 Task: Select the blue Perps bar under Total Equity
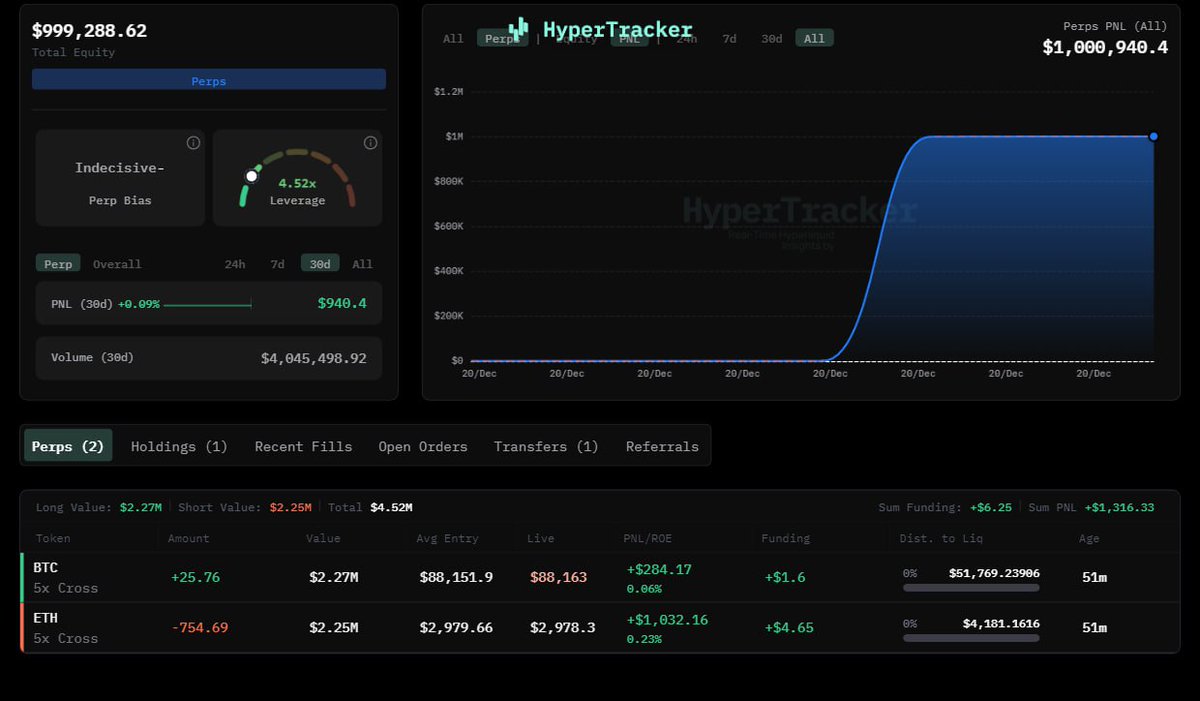point(208,80)
